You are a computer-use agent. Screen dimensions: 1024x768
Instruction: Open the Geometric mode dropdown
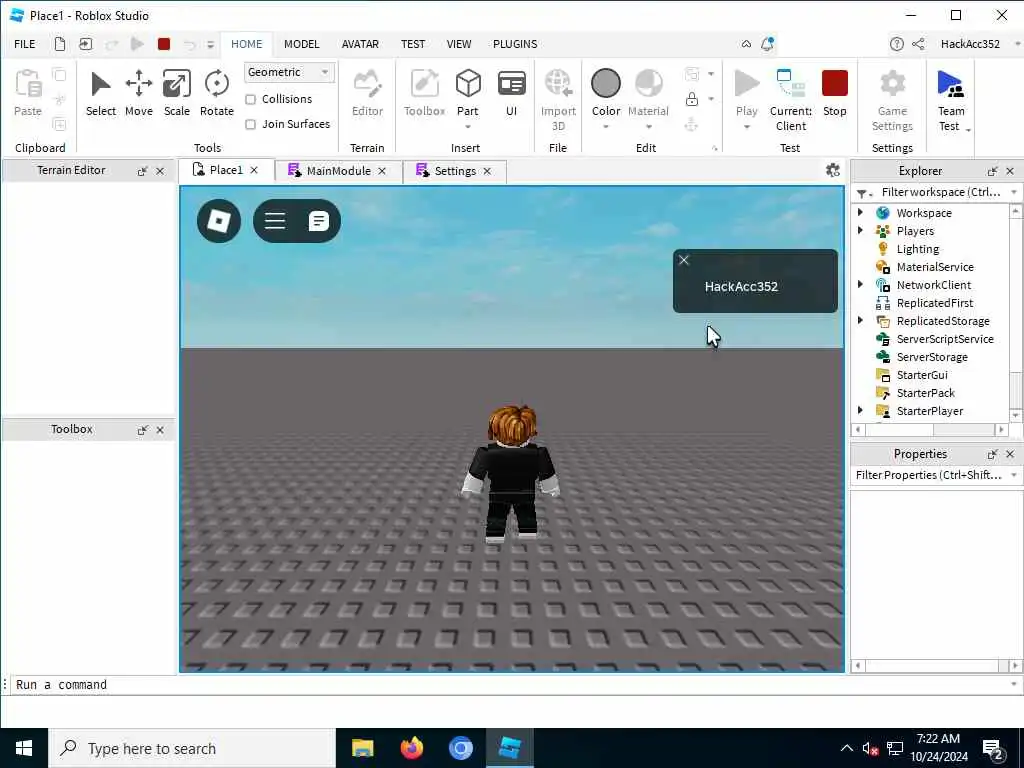[289, 72]
